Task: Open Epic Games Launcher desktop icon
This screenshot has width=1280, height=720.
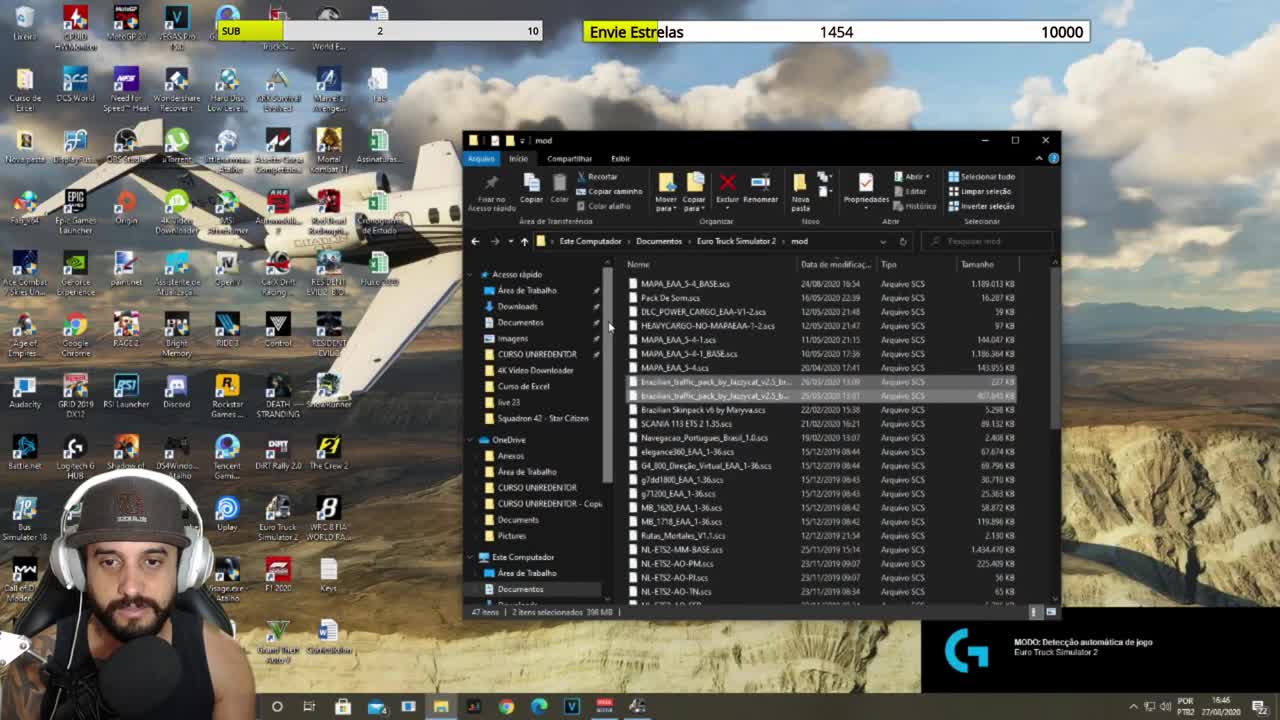Action: 75,213
